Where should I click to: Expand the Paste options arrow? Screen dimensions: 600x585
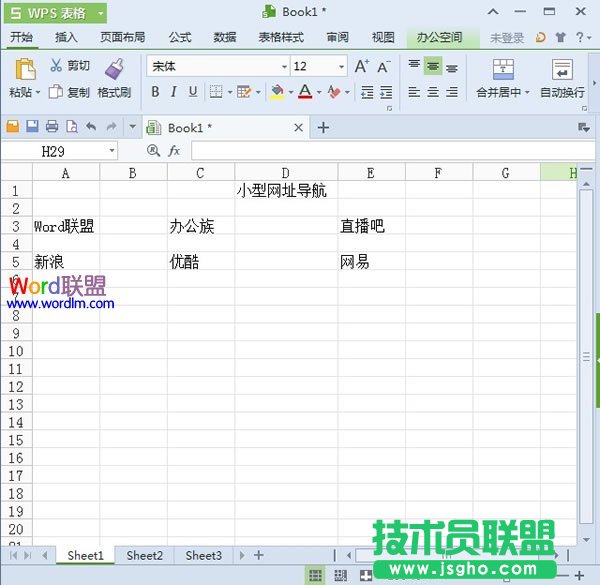(38, 92)
